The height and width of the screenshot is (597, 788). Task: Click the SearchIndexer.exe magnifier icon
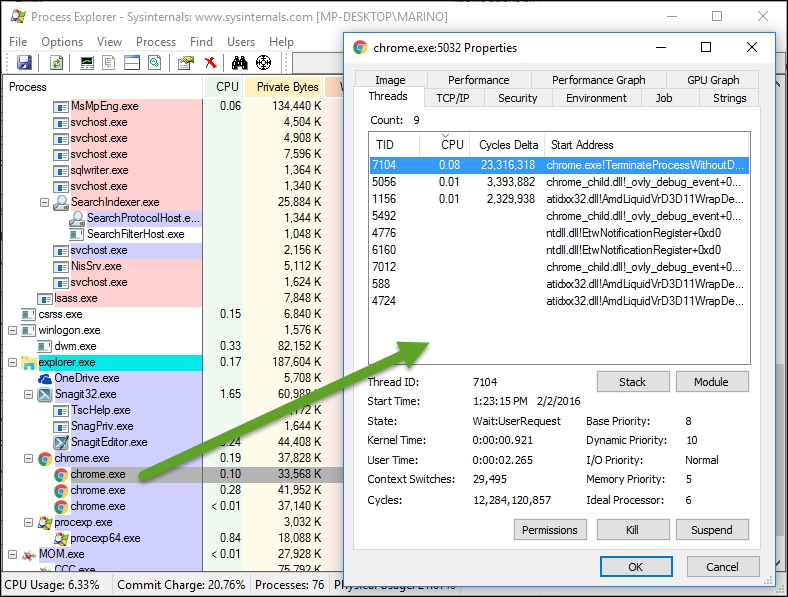click(61, 202)
